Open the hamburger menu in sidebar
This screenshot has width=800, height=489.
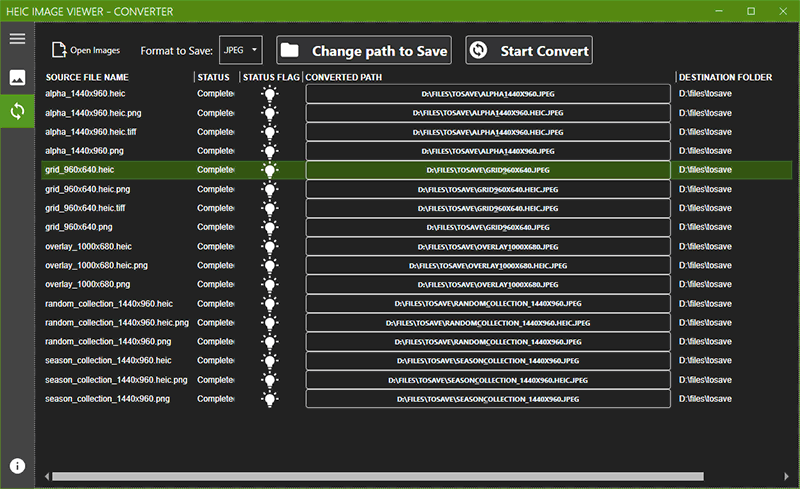(x=17, y=39)
